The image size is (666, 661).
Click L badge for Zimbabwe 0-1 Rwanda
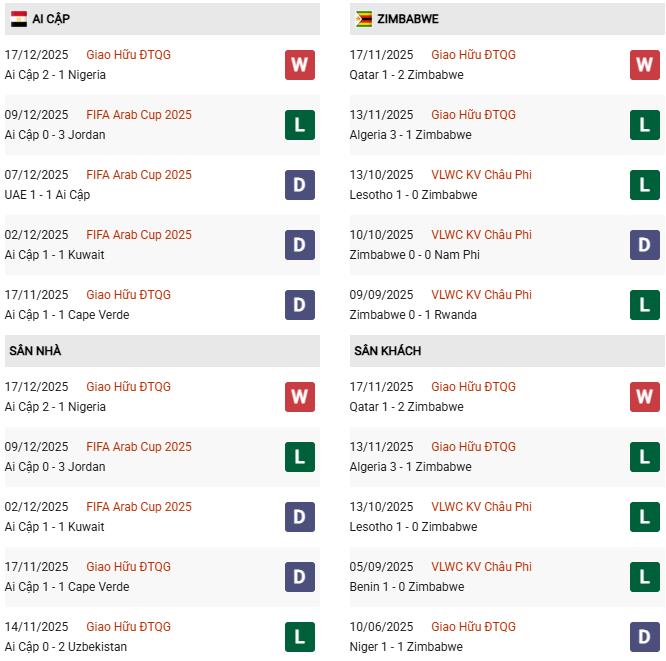(x=644, y=305)
